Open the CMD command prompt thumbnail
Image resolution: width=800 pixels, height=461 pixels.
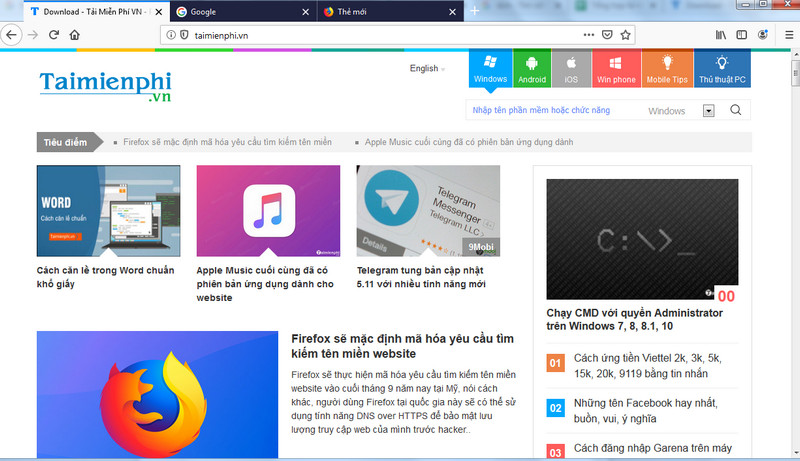[642, 239]
